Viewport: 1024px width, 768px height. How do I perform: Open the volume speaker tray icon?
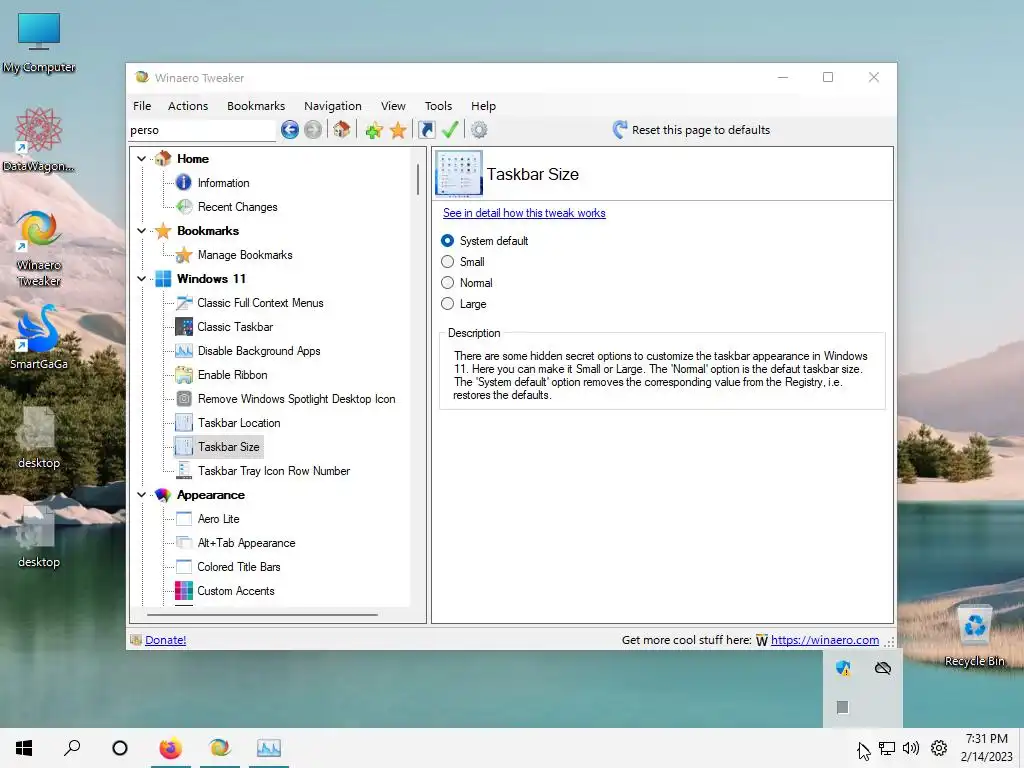click(910, 748)
